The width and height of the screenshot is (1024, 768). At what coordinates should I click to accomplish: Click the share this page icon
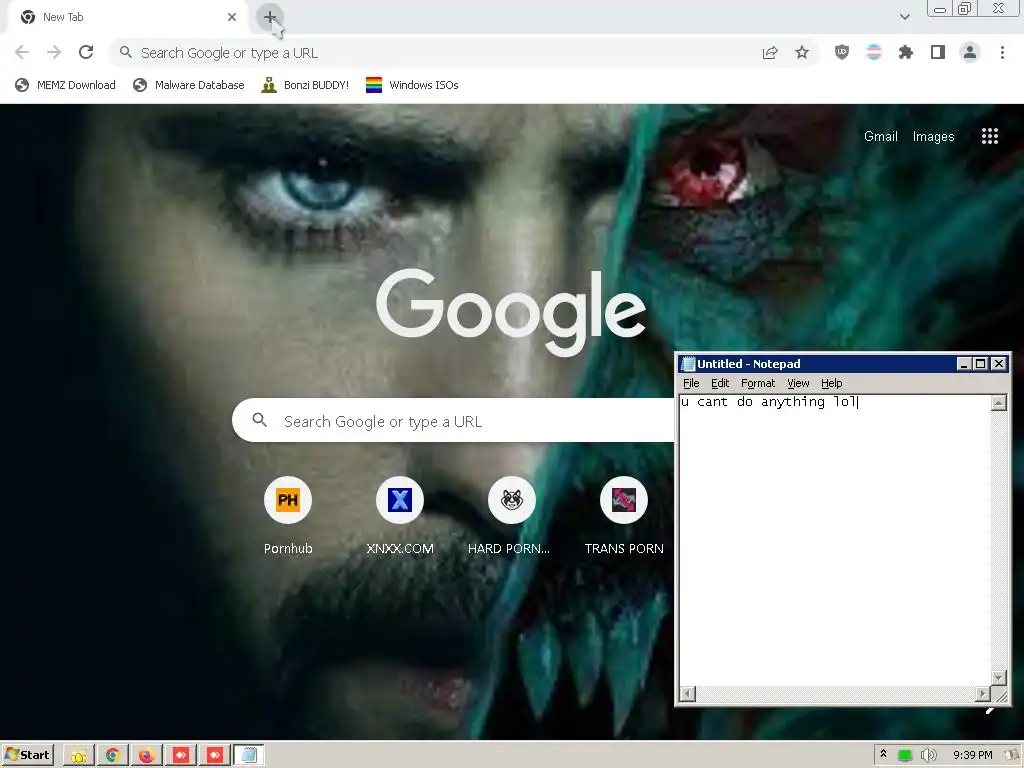770,52
